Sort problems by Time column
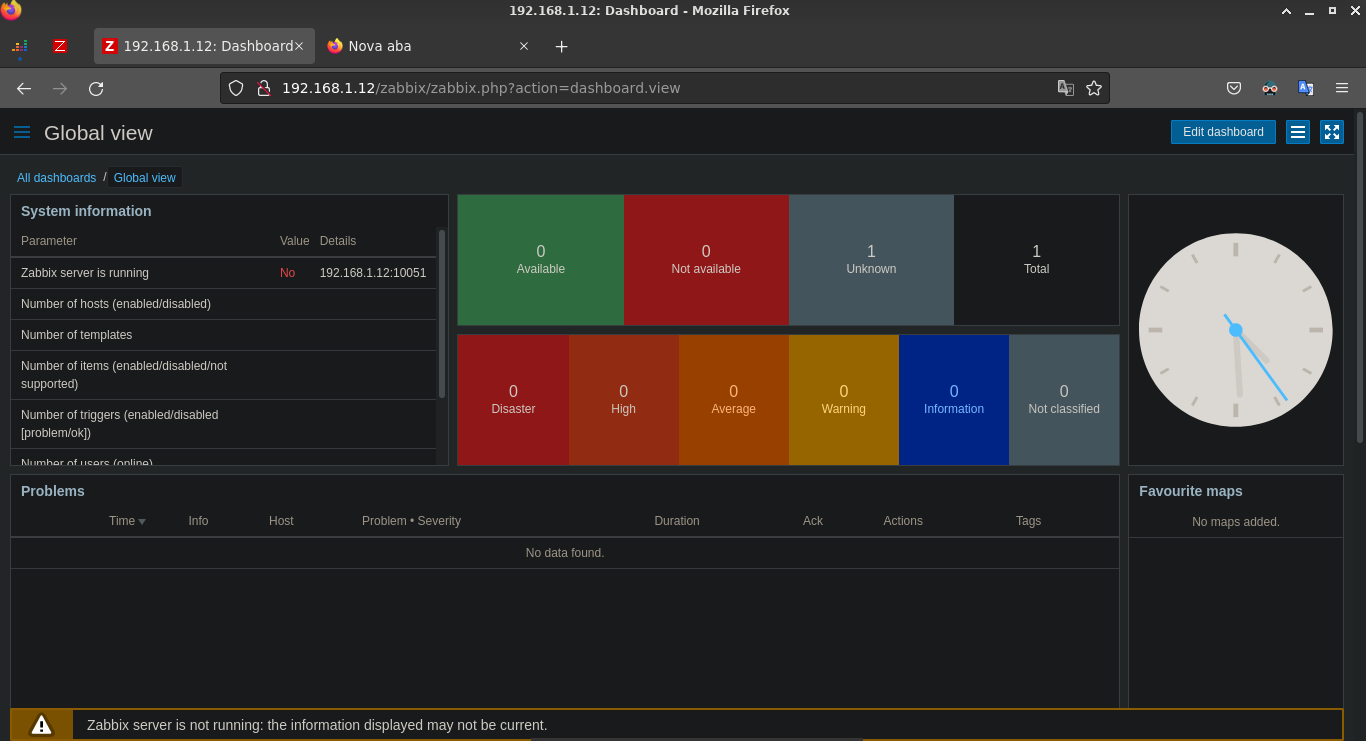 [127, 521]
